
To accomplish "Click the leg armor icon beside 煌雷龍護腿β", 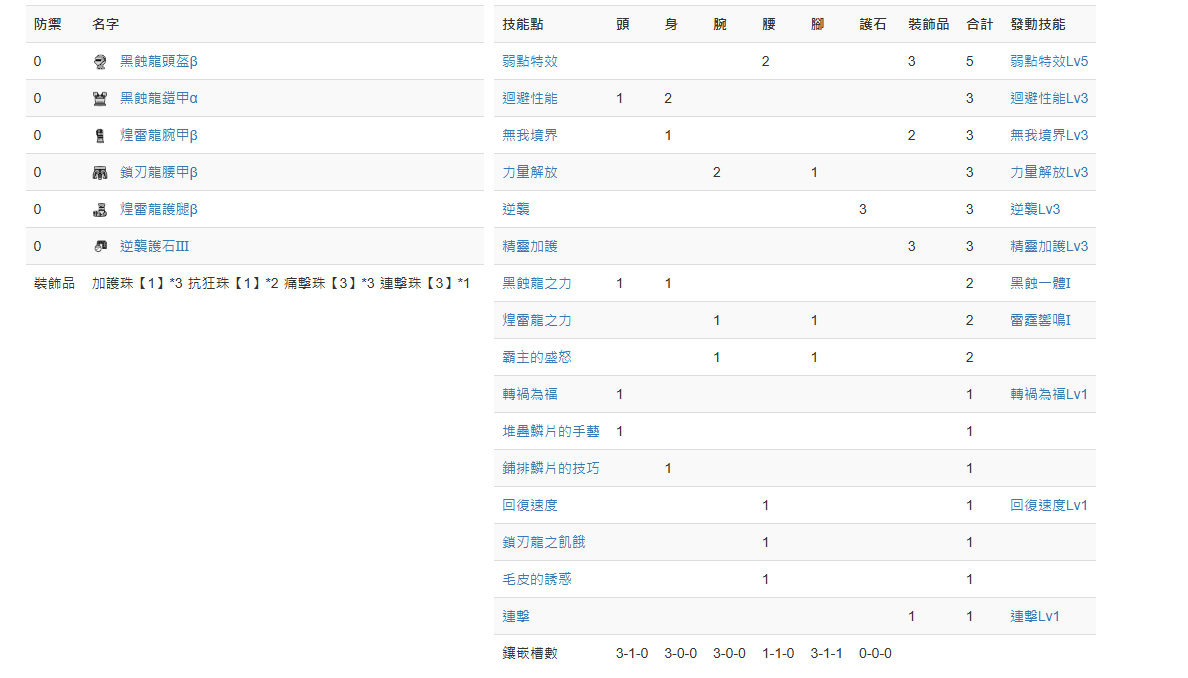I will 99,210.
